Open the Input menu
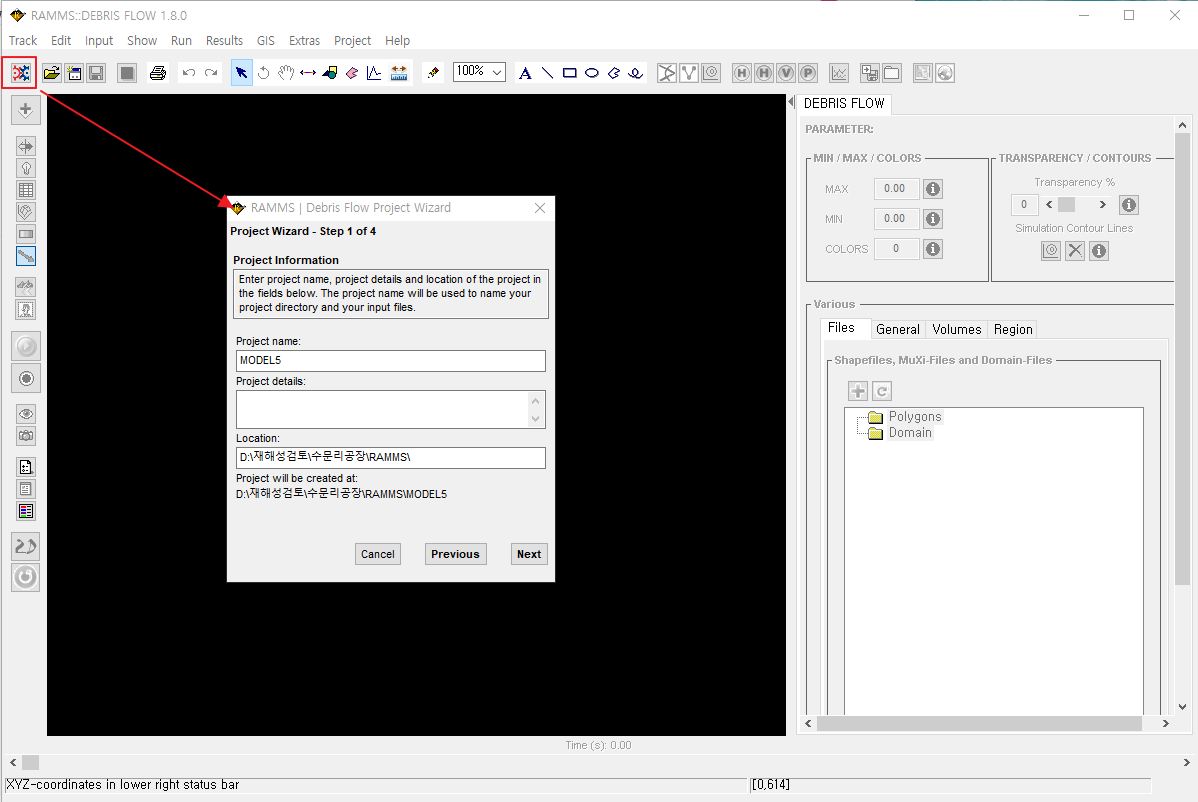 pos(99,40)
